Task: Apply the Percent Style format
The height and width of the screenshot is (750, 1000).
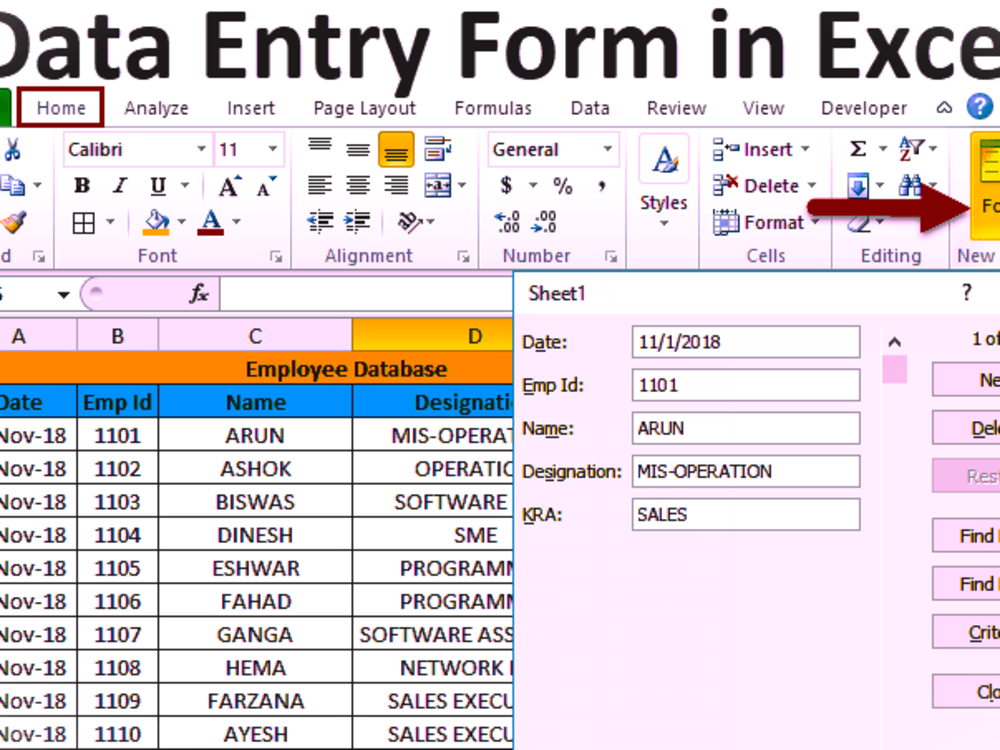Action: coord(562,186)
